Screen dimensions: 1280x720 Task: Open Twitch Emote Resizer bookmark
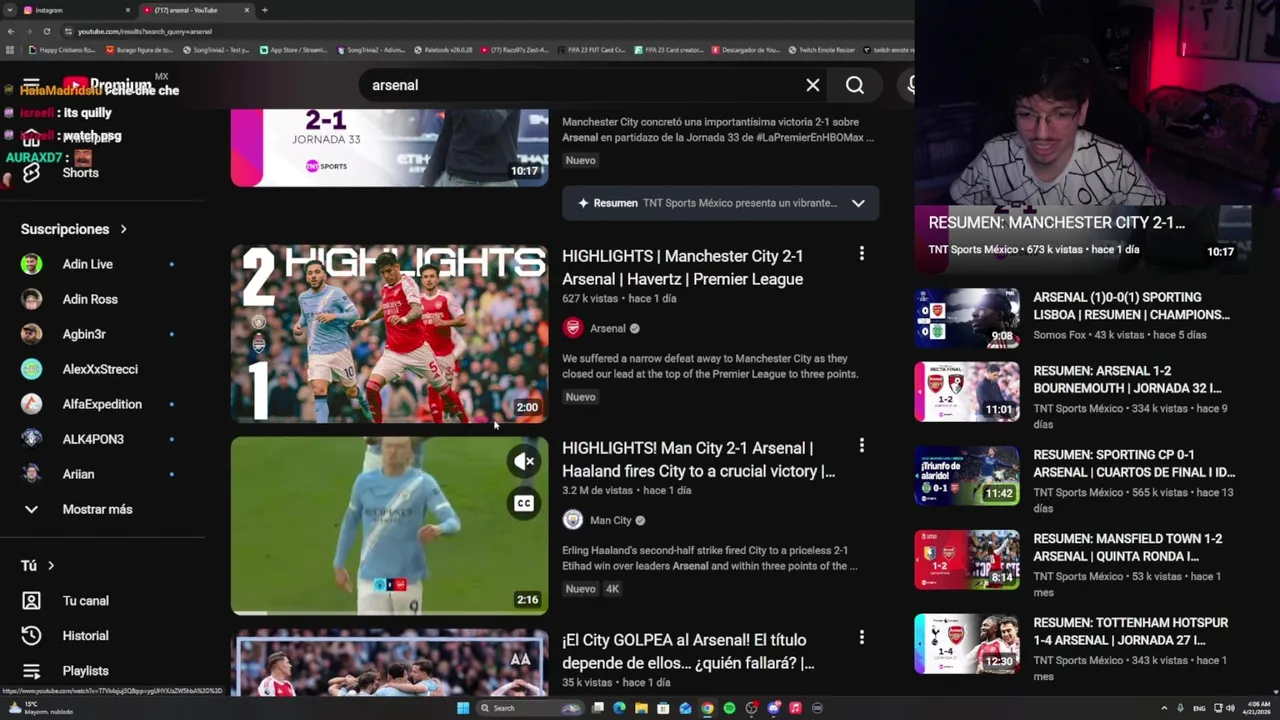click(x=821, y=49)
